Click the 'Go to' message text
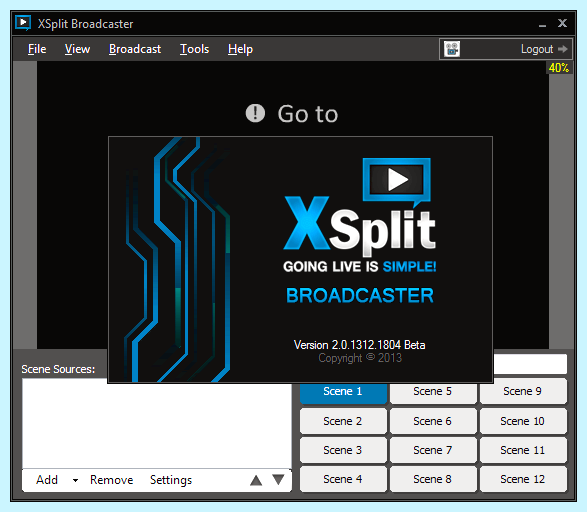587x512 pixels. (x=308, y=114)
